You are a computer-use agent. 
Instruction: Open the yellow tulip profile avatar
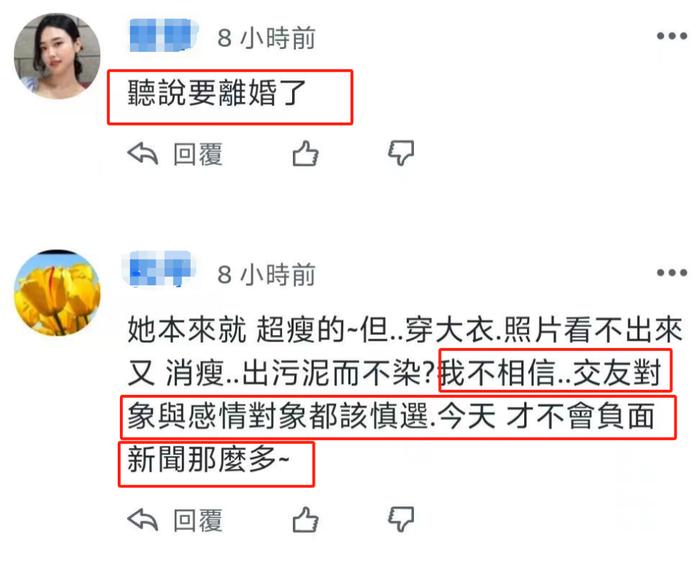(x=57, y=292)
